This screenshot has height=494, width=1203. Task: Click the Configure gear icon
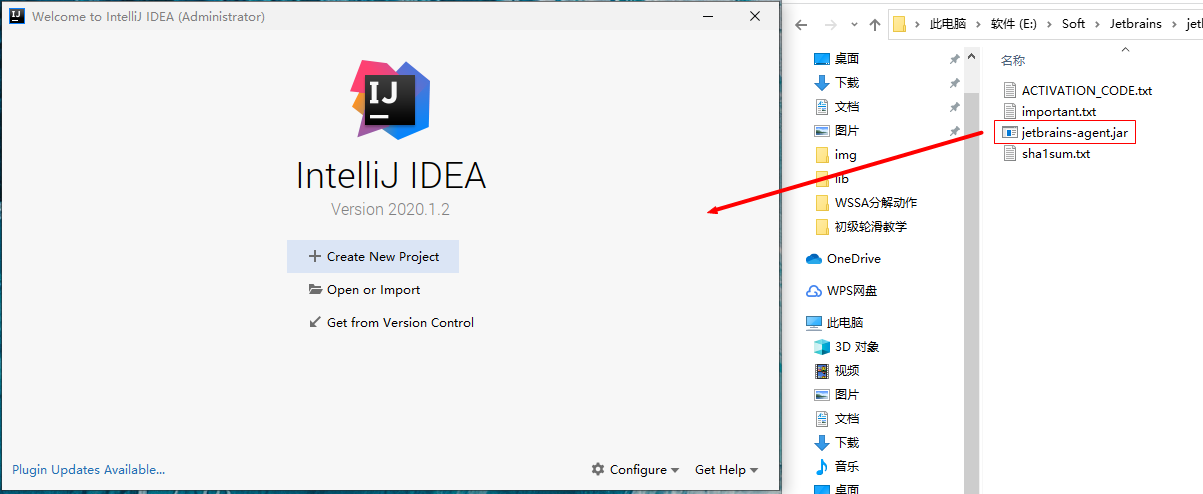[x=598, y=469]
